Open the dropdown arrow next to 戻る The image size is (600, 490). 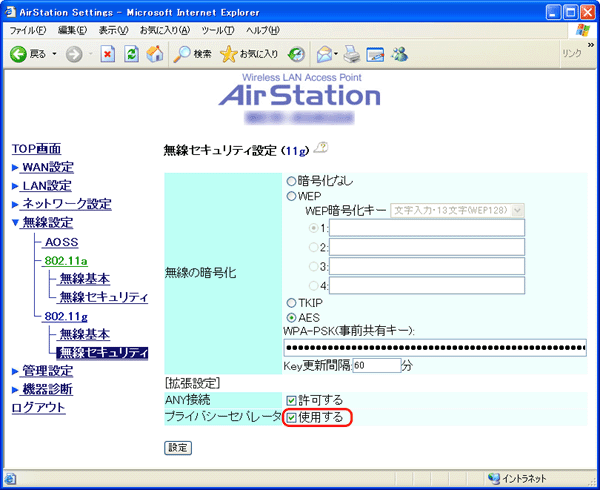coord(54,54)
